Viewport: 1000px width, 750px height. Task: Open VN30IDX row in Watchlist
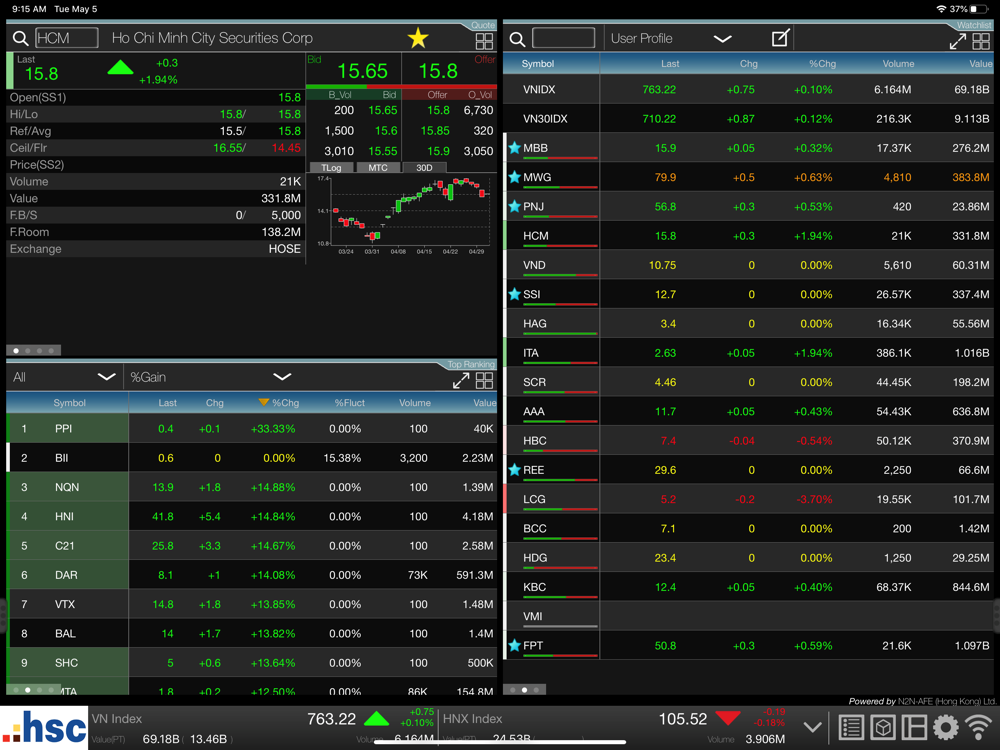747,119
